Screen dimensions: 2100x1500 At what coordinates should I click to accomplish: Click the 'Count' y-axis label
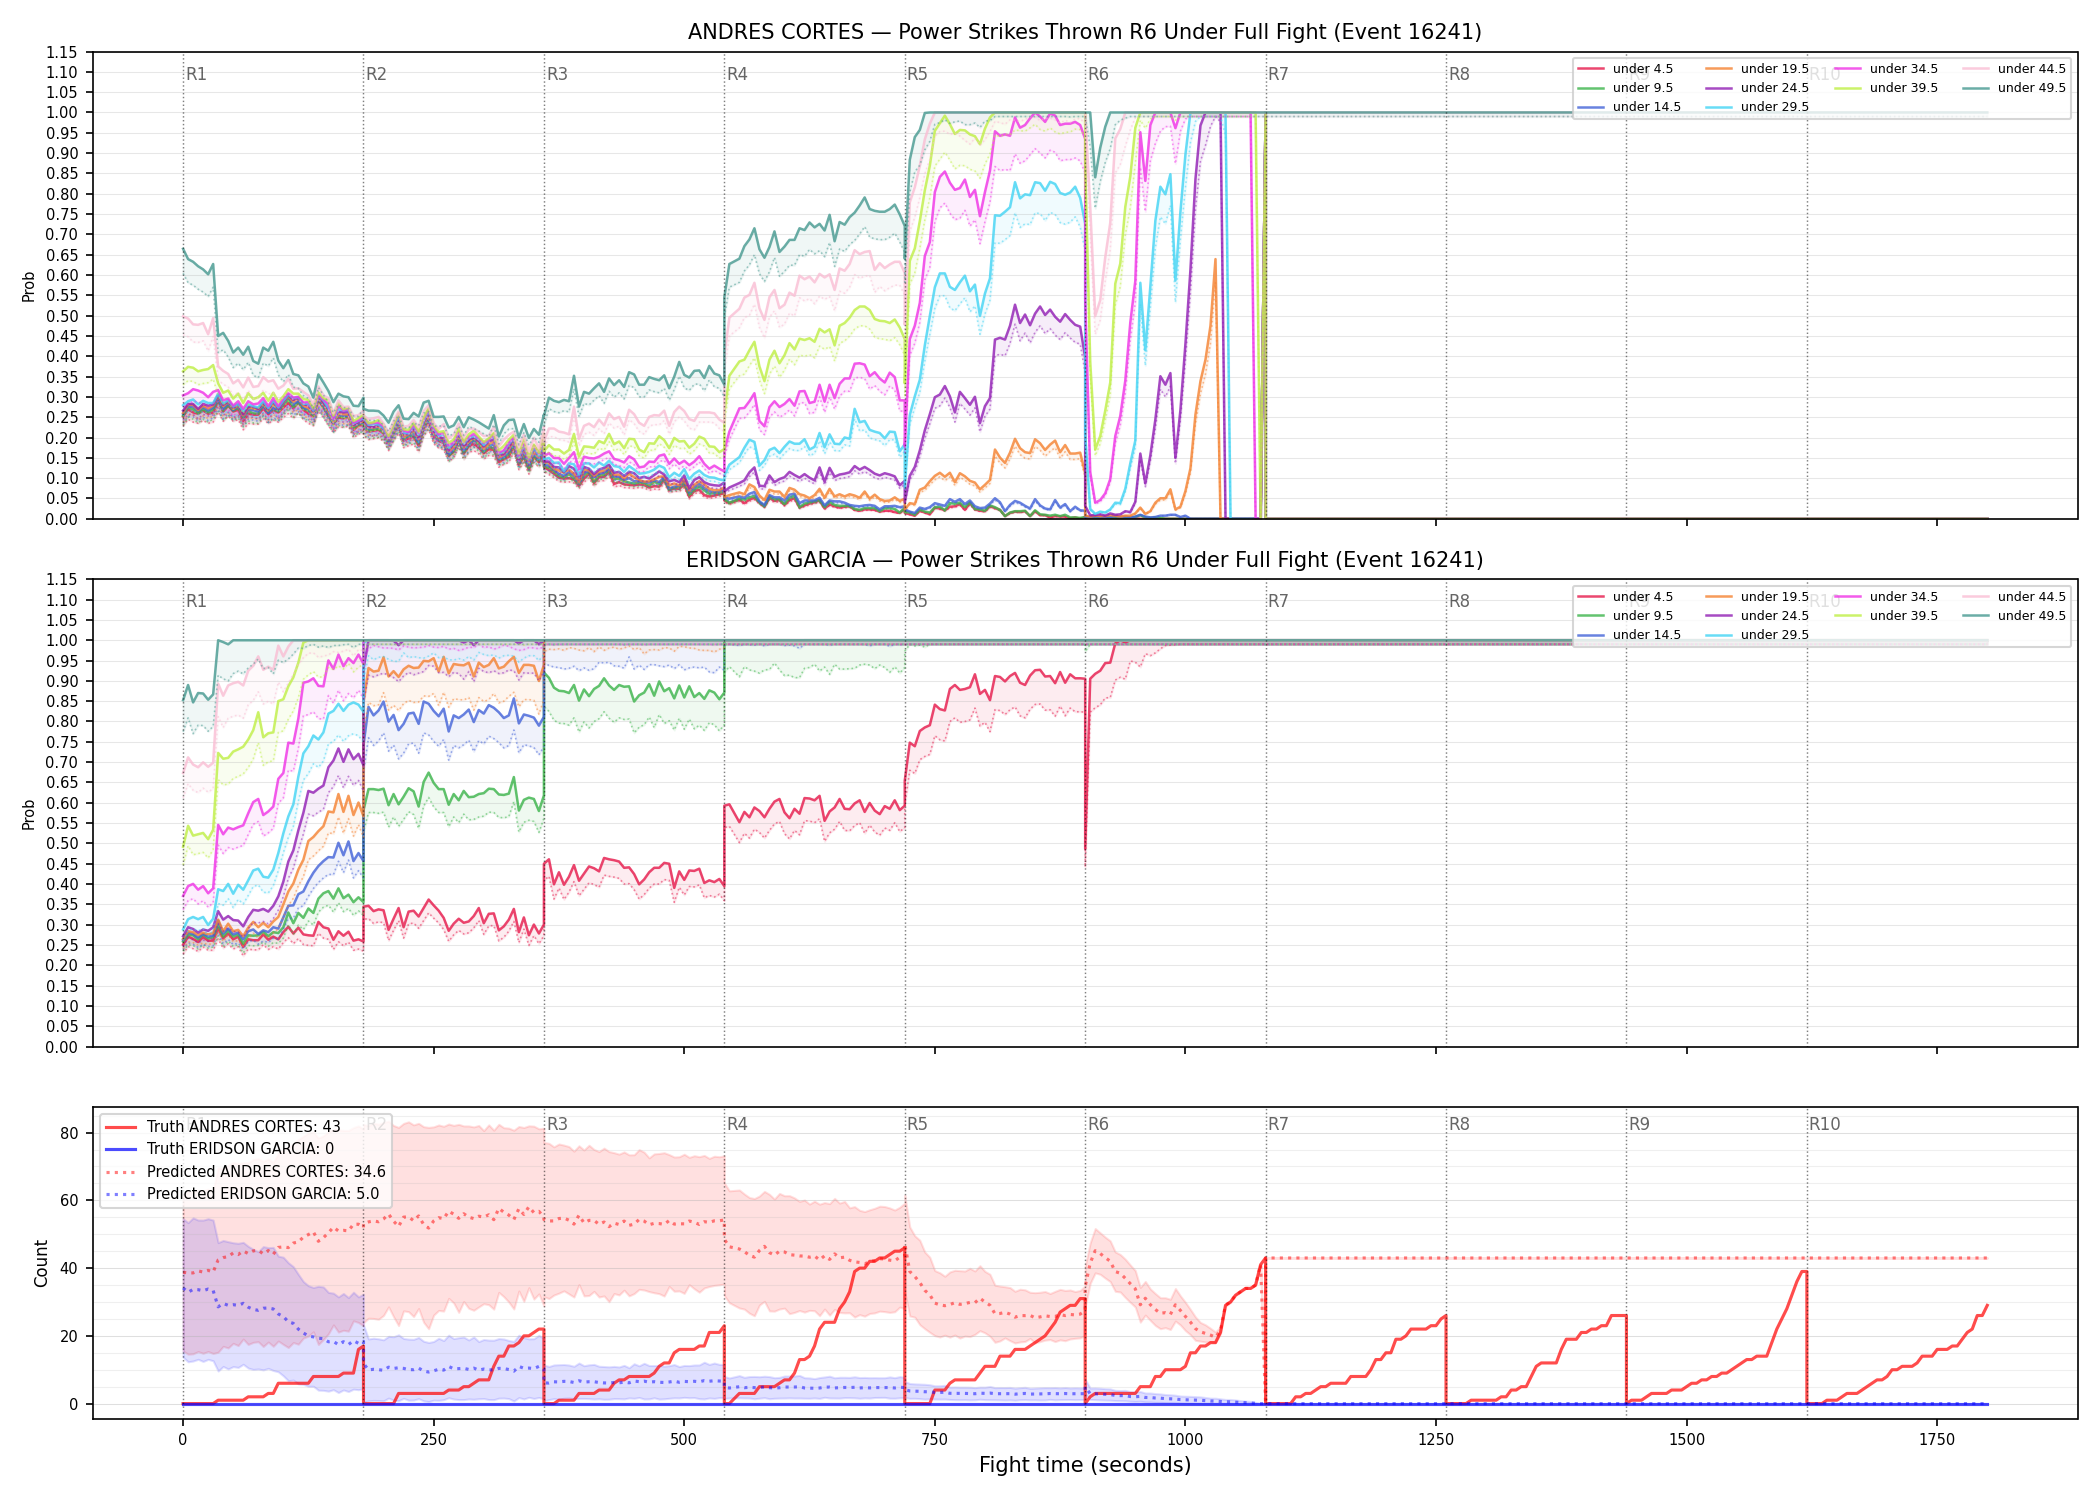41,1263
